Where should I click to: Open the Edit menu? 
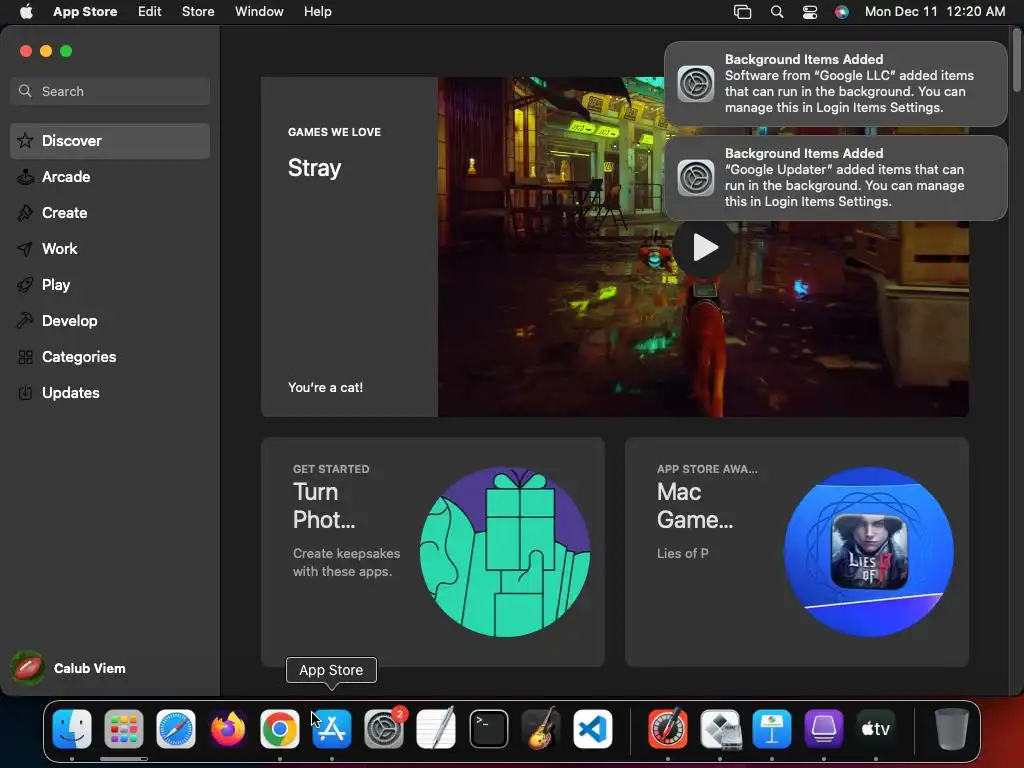point(150,12)
